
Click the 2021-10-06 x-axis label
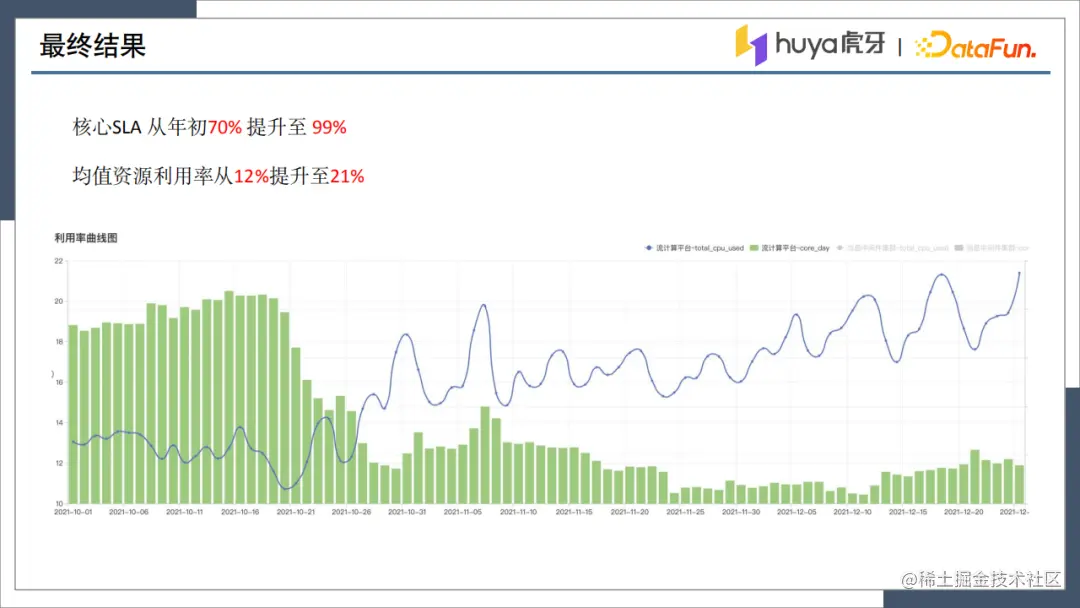(129, 512)
